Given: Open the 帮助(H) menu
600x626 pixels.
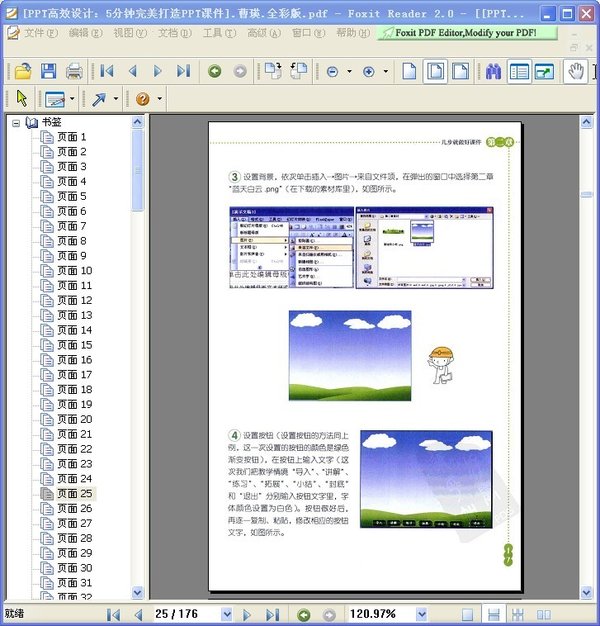Looking at the screenshot, I should point(353,33).
